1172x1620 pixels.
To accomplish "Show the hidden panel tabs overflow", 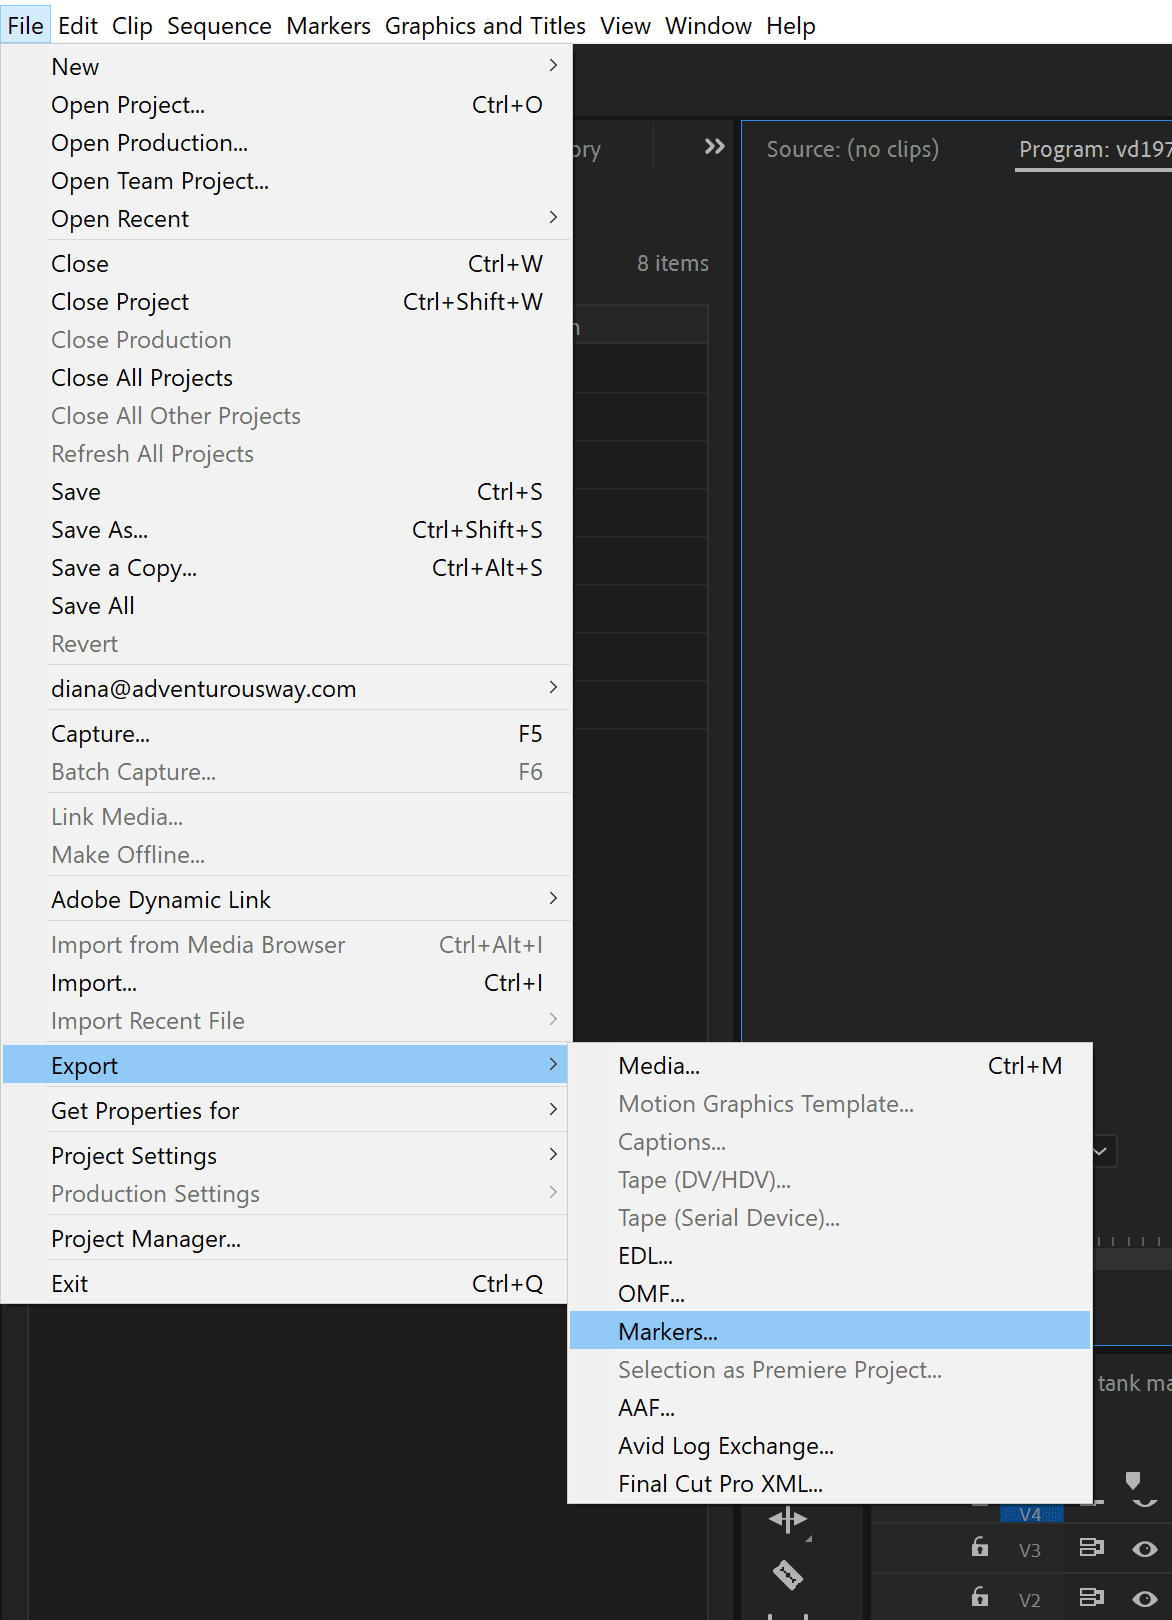I will click(714, 147).
